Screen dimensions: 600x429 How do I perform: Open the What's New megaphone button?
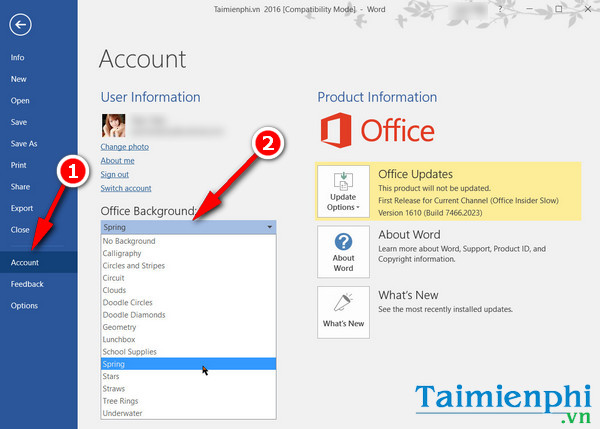343,312
